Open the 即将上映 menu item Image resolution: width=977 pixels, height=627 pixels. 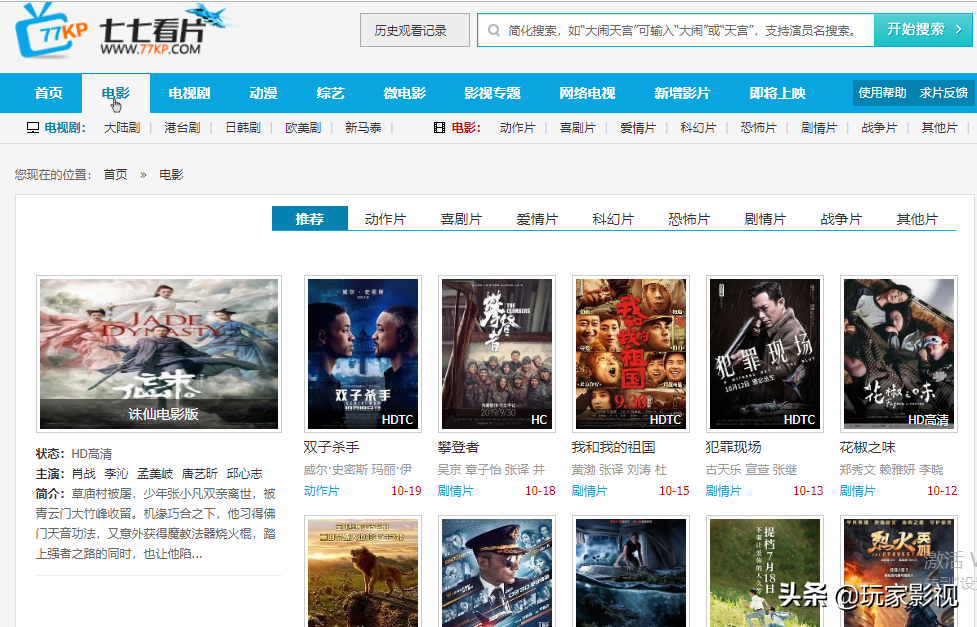pyautogui.click(x=777, y=92)
